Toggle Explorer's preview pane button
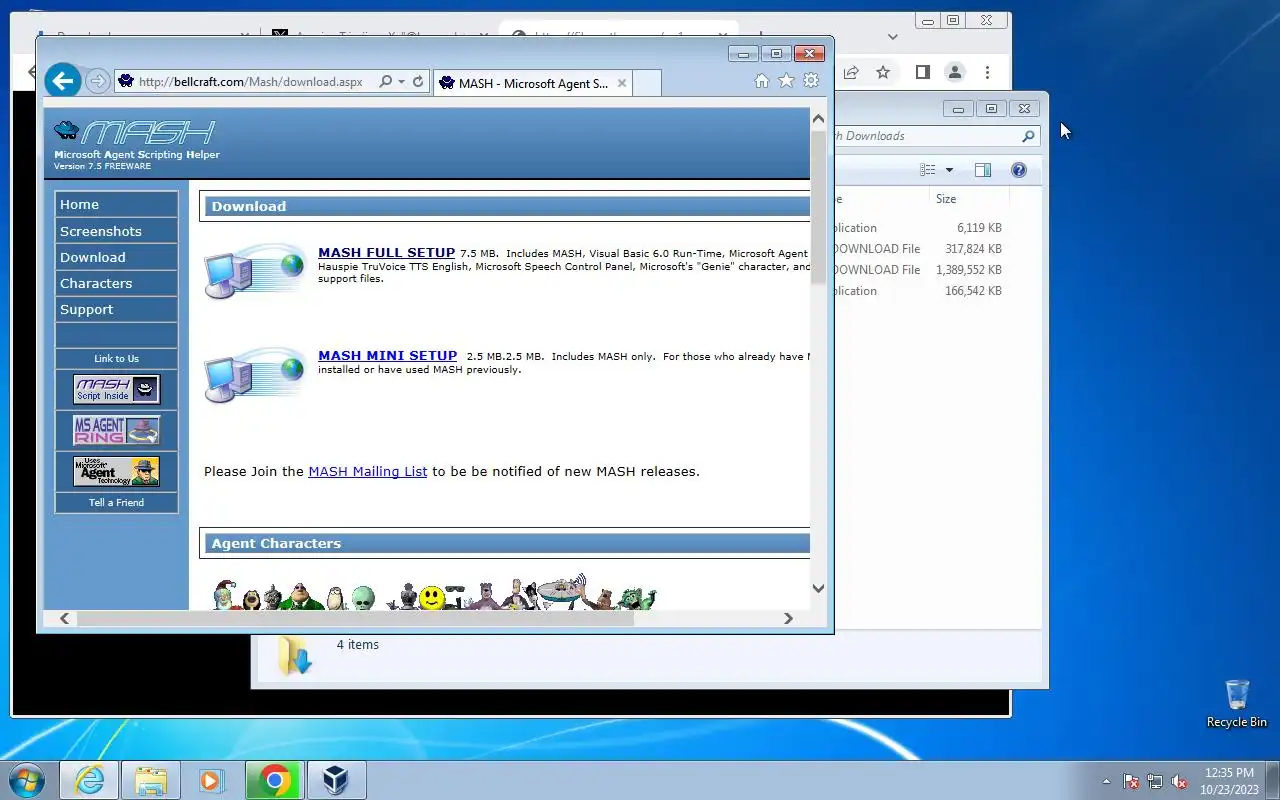Screen dimensions: 1280x800 [x=983, y=170]
